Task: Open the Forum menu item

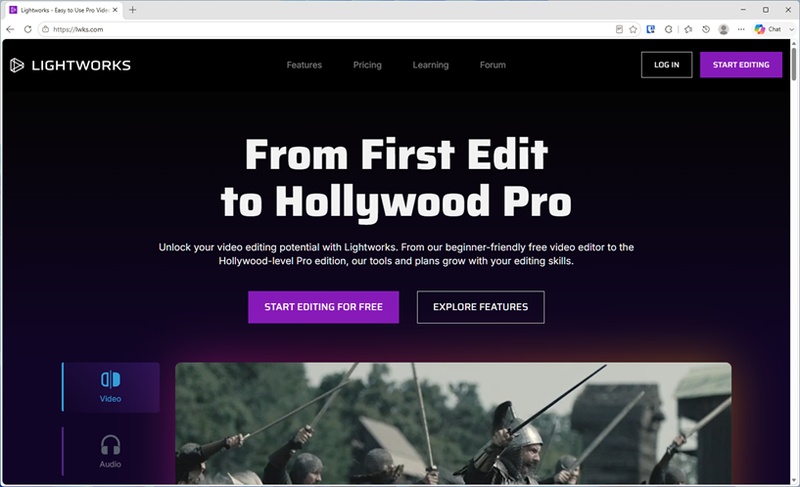Action: [x=493, y=65]
